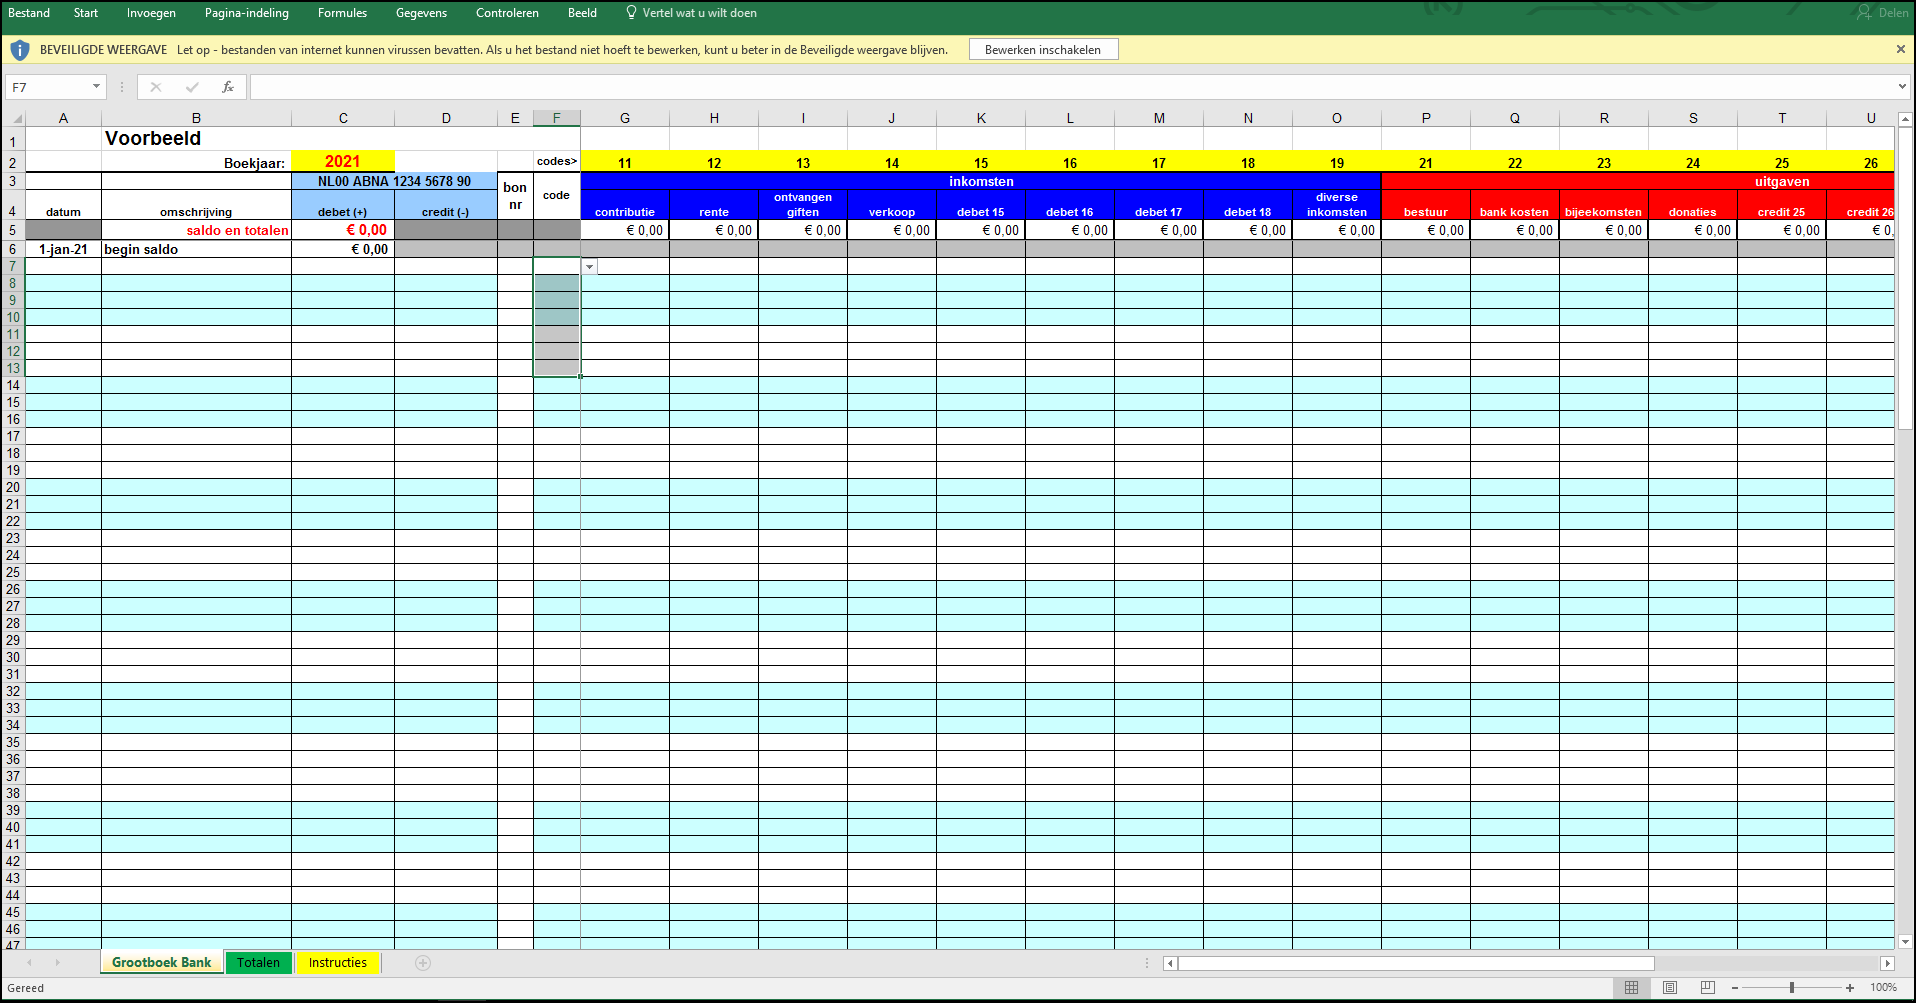Click the cancel X icon in formula bar
The width and height of the screenshot is (1916, 1003).
tap(156, 87)
